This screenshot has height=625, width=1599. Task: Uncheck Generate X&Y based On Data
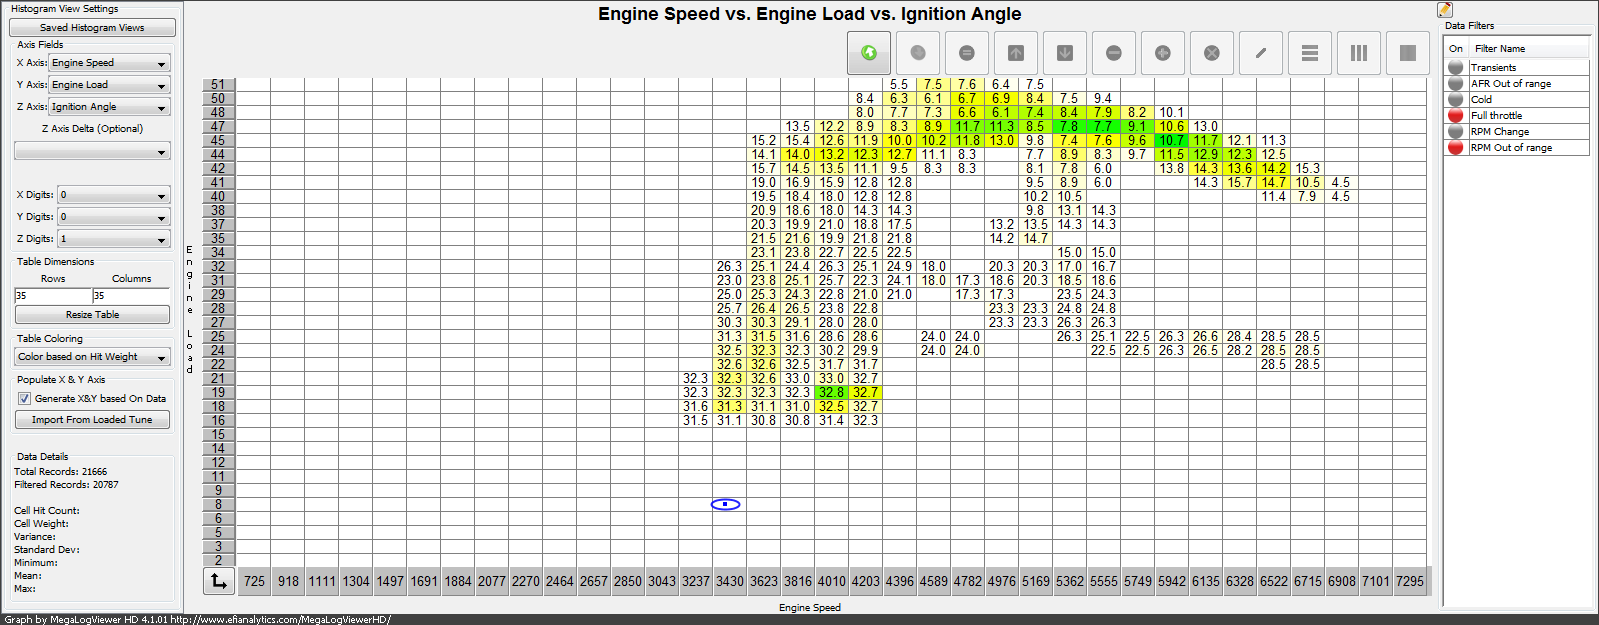25,398
